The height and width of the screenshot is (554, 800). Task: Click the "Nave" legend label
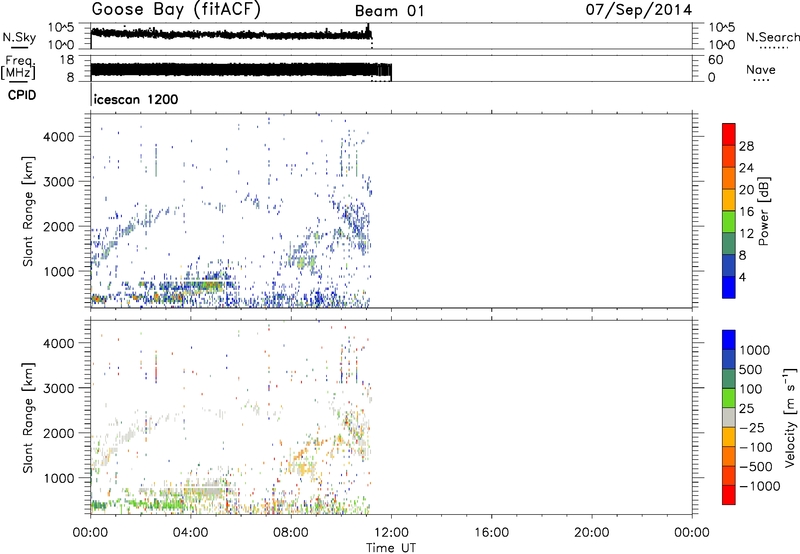(x=761, y=69)
